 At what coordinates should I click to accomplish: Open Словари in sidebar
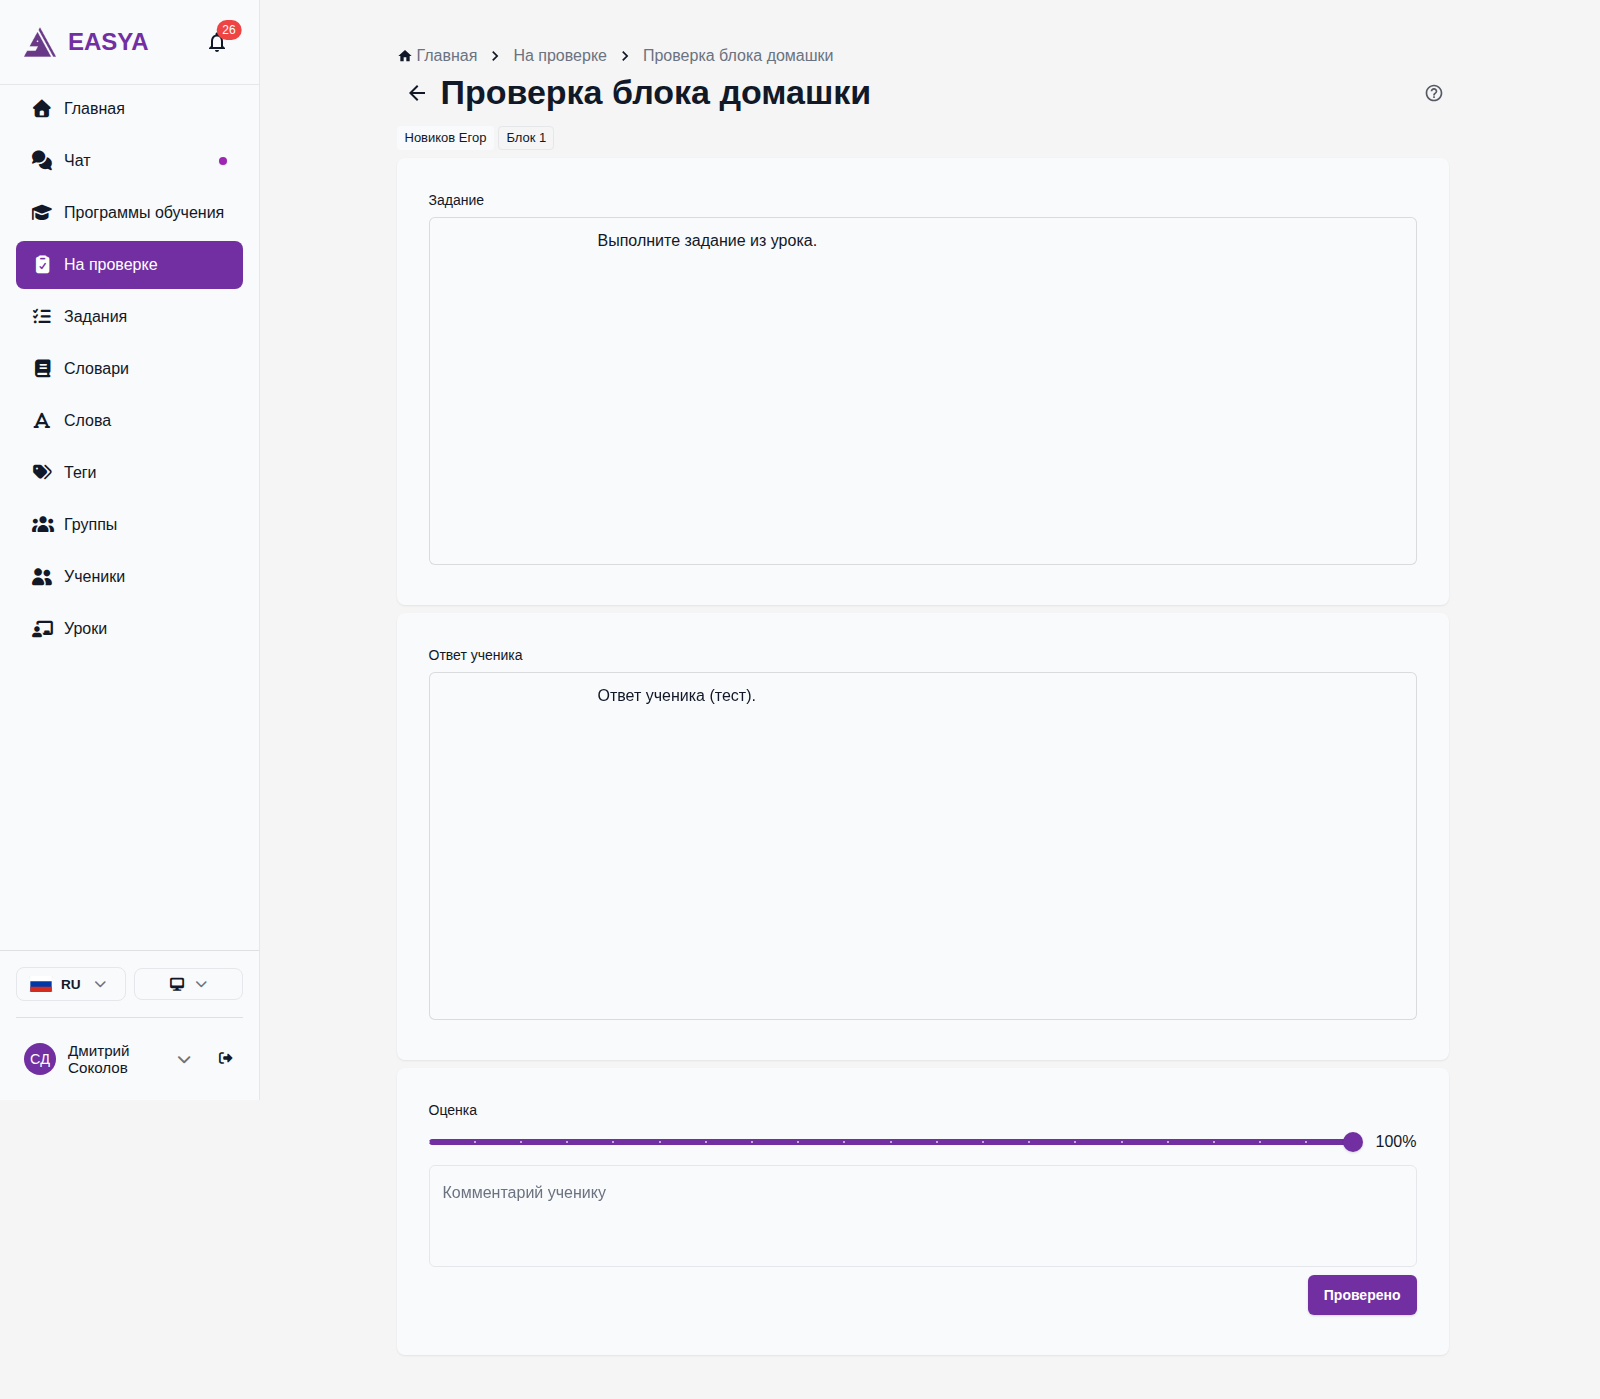[129, 369]
